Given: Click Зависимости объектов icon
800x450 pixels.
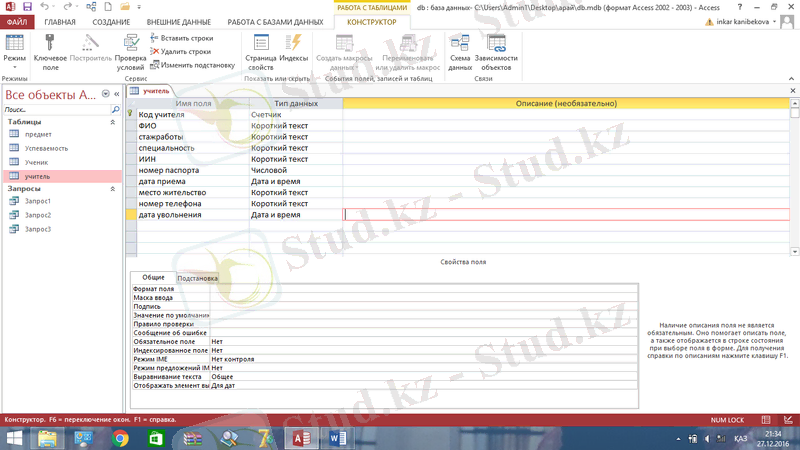Looking at the screenshot, I should [x=497, y=43].
